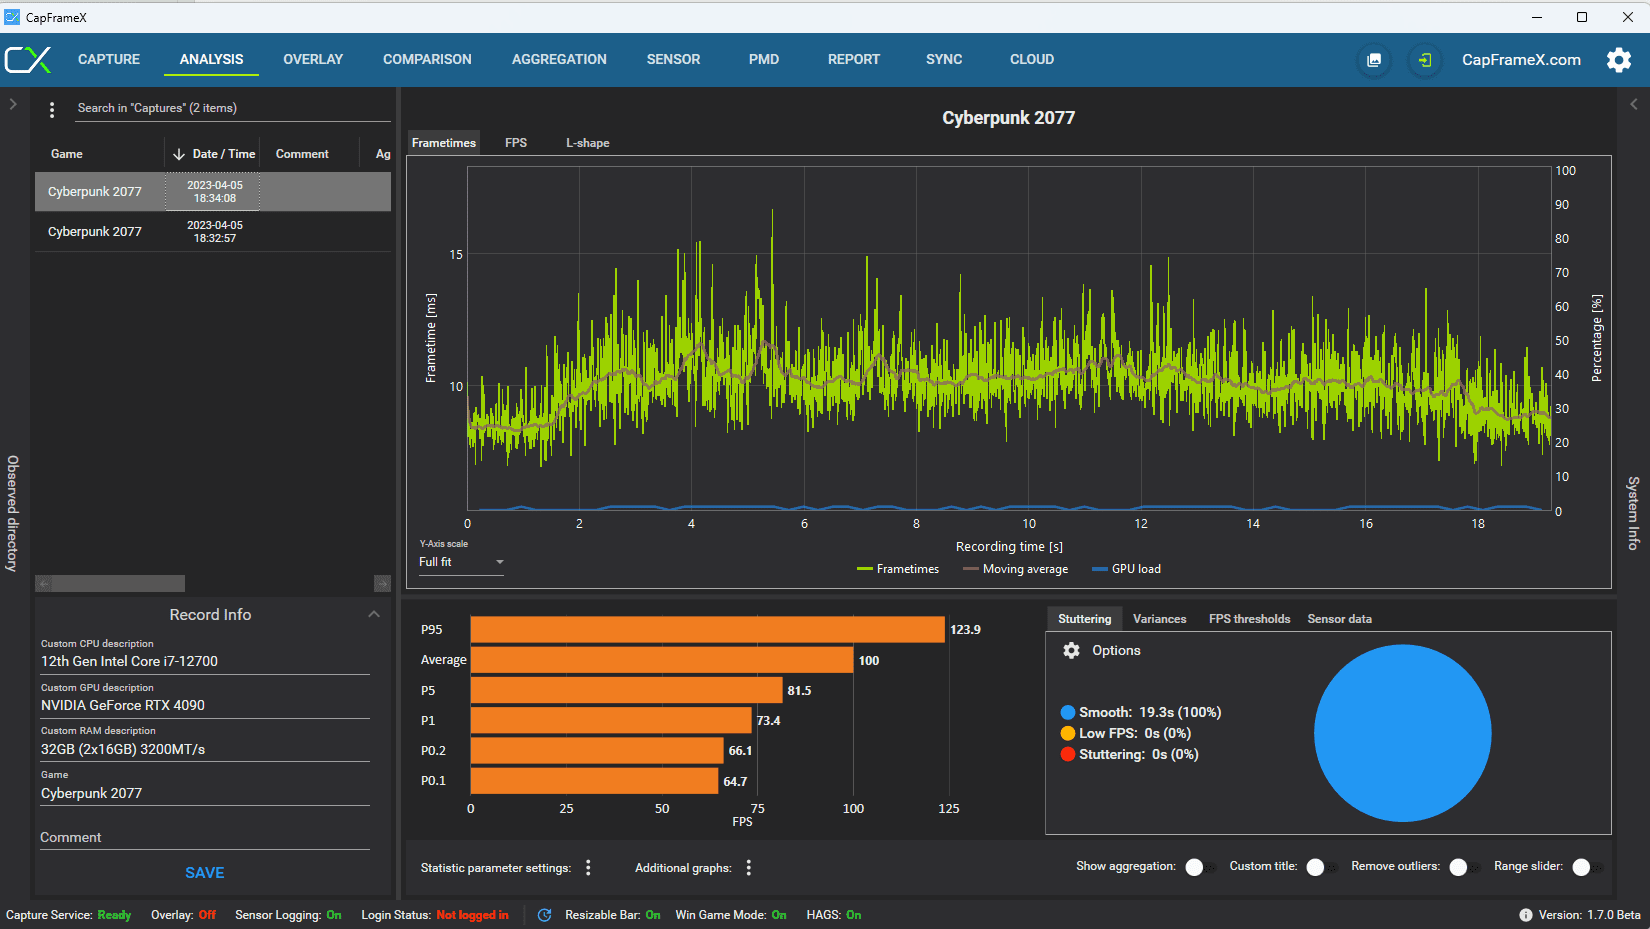1650x929 pixels.
Task: Click the Game column header
Action: click(67, 154)
